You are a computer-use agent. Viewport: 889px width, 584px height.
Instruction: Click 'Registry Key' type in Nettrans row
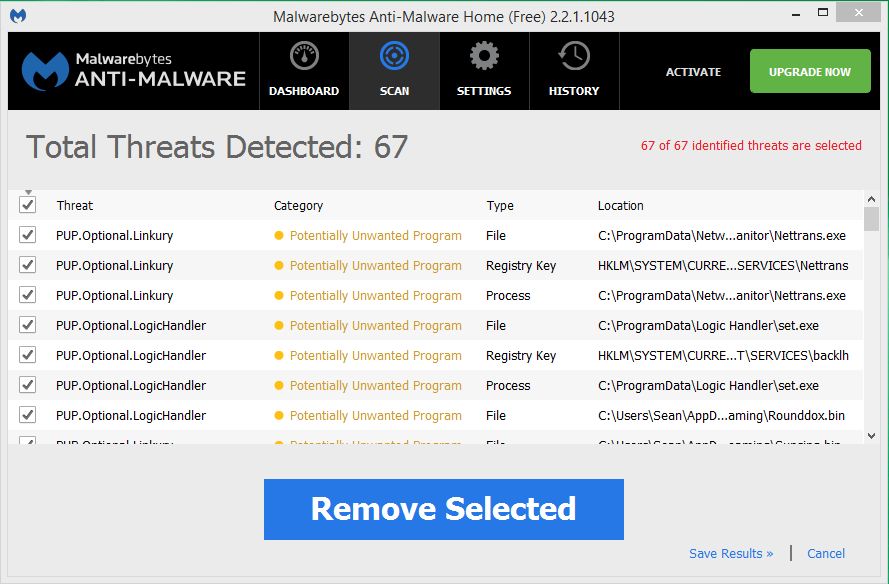521,265
